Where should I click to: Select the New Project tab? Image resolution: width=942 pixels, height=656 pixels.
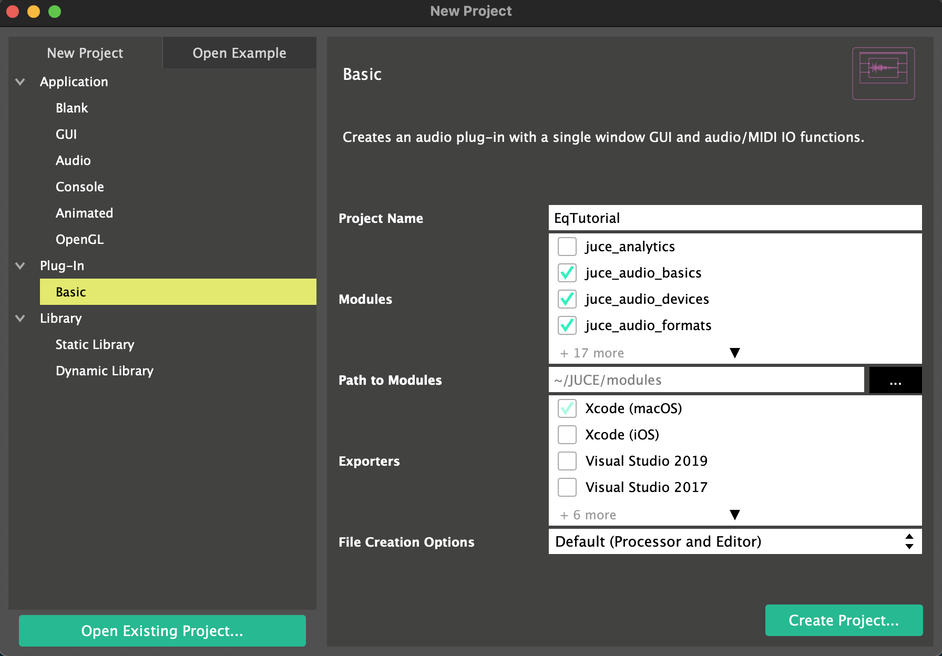(85, 53)
